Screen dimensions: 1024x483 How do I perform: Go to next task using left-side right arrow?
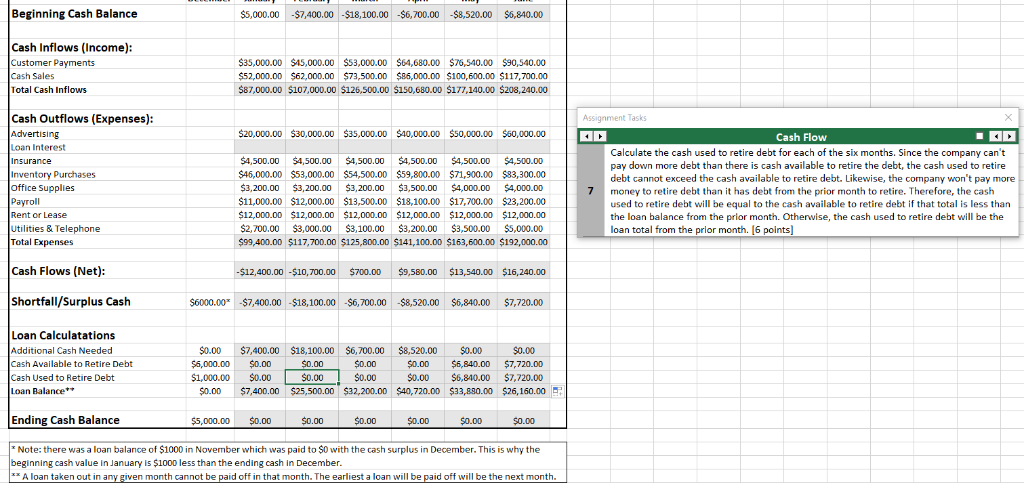coord(600,137)
